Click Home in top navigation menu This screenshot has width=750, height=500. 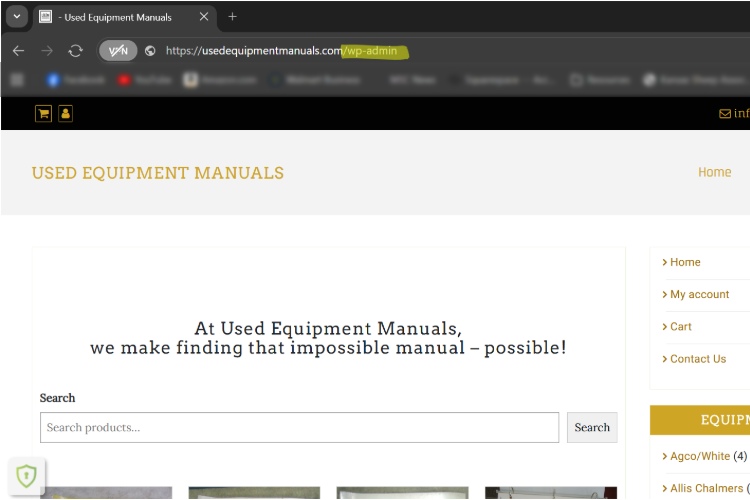click(714, 172)
